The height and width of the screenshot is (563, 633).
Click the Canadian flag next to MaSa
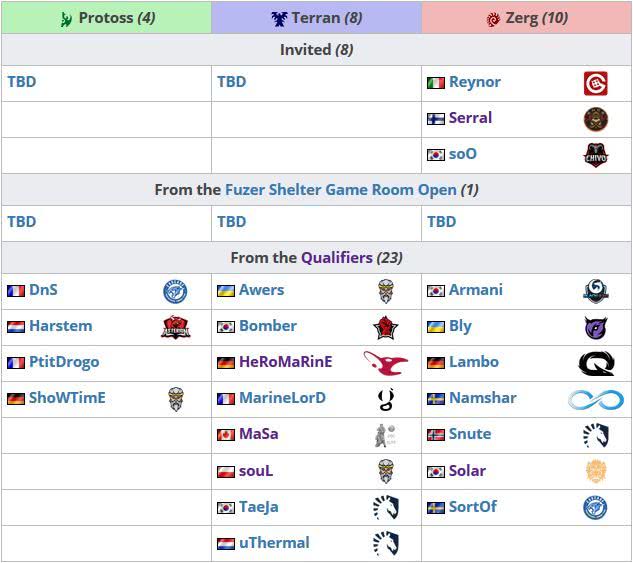[x=226, y=435]
